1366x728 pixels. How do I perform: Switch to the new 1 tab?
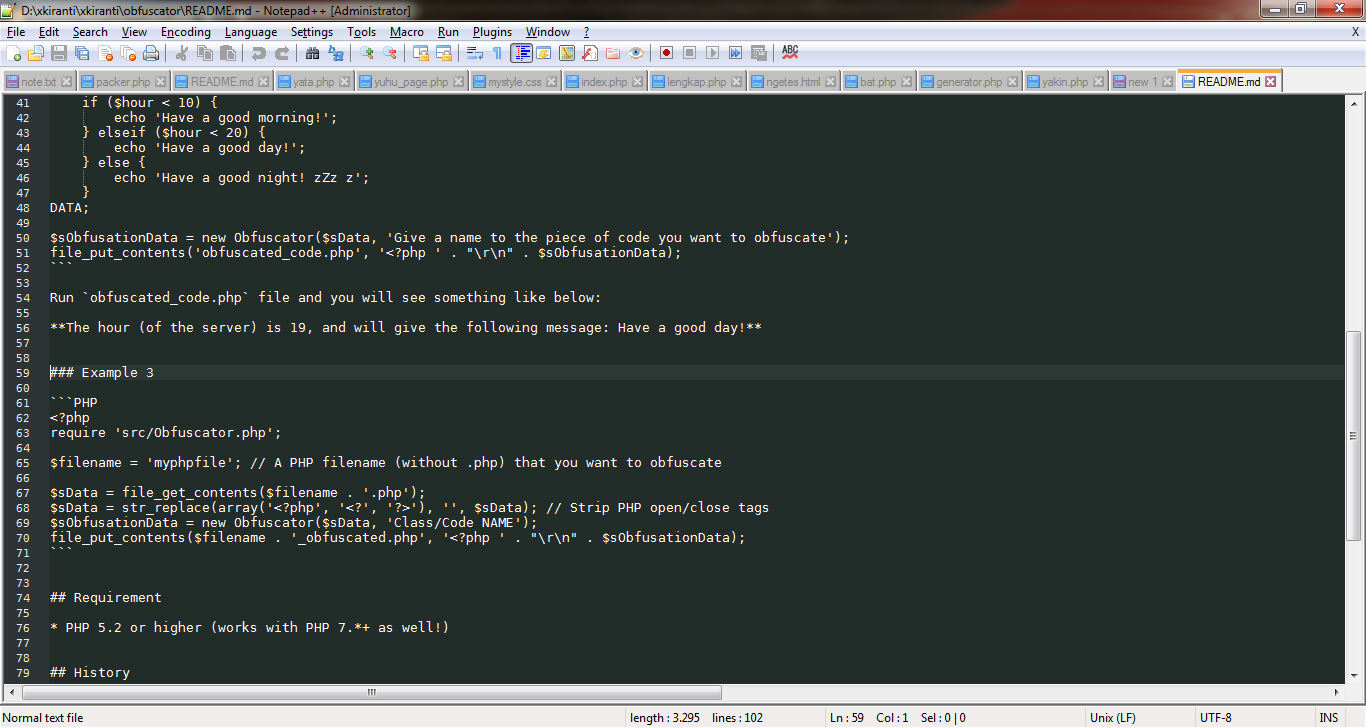coord(1142,82)
